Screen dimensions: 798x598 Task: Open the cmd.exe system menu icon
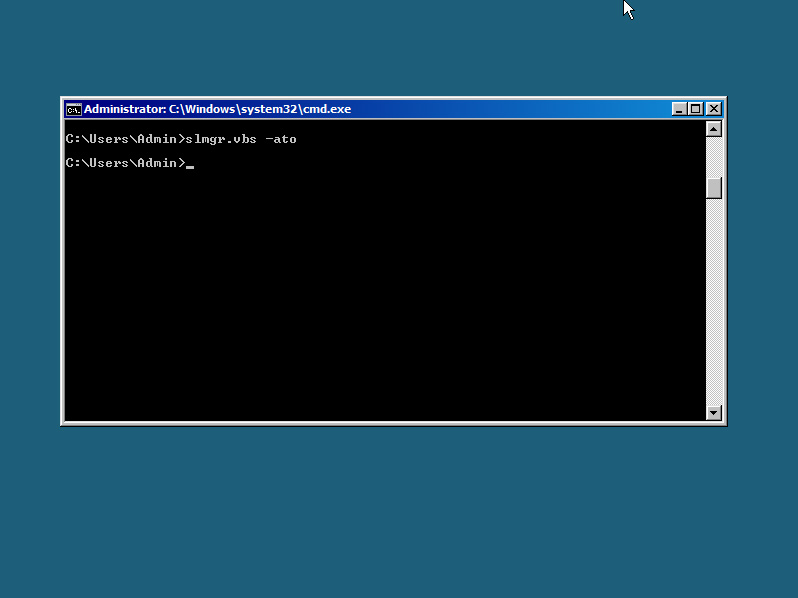(74, 109)
